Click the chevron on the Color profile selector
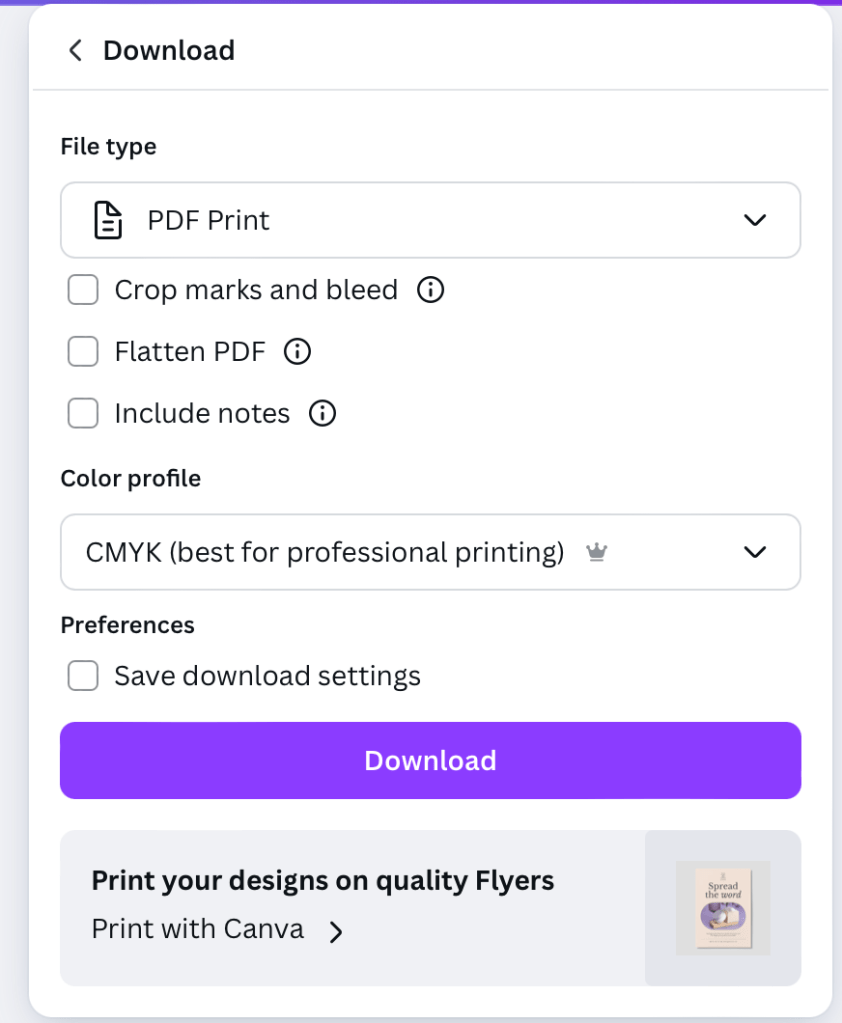This screenshot has width=842, height=1023. pos(755,552)
